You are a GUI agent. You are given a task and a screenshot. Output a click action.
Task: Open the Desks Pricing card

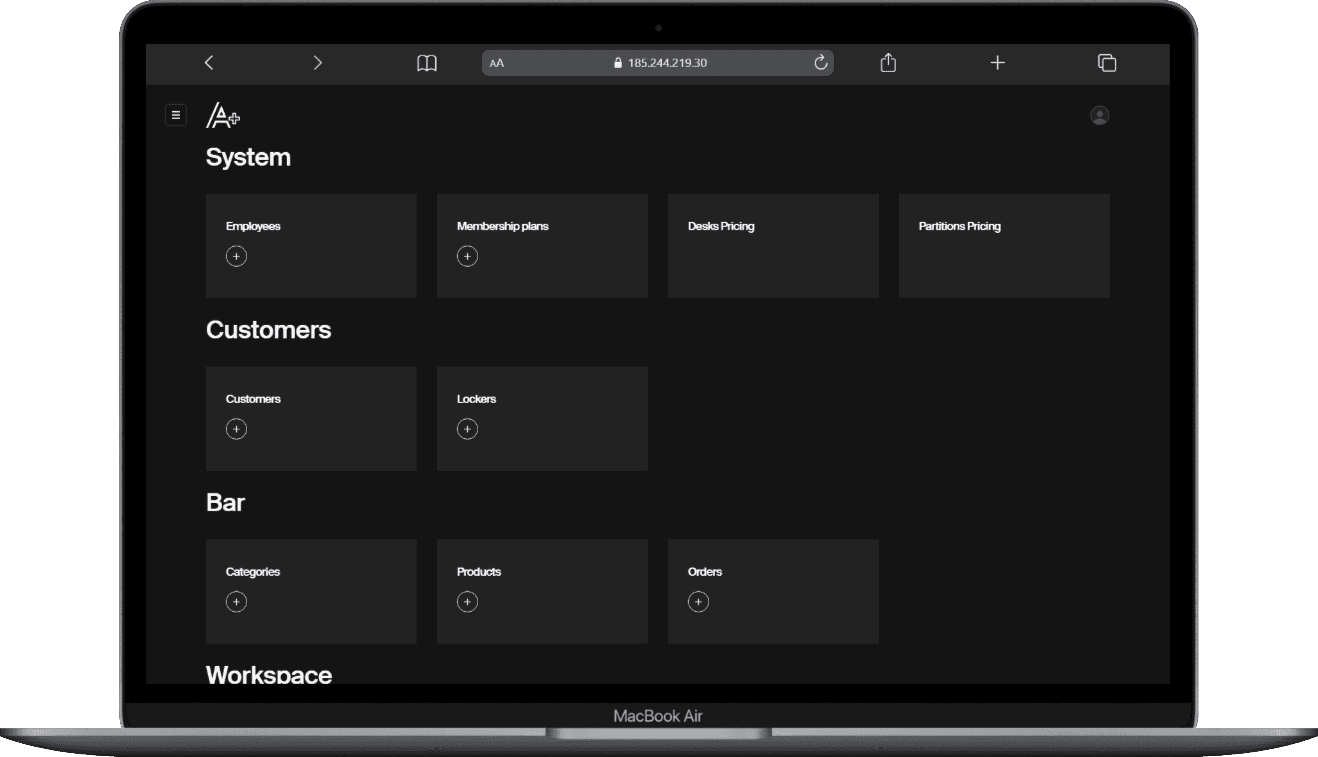773,246
